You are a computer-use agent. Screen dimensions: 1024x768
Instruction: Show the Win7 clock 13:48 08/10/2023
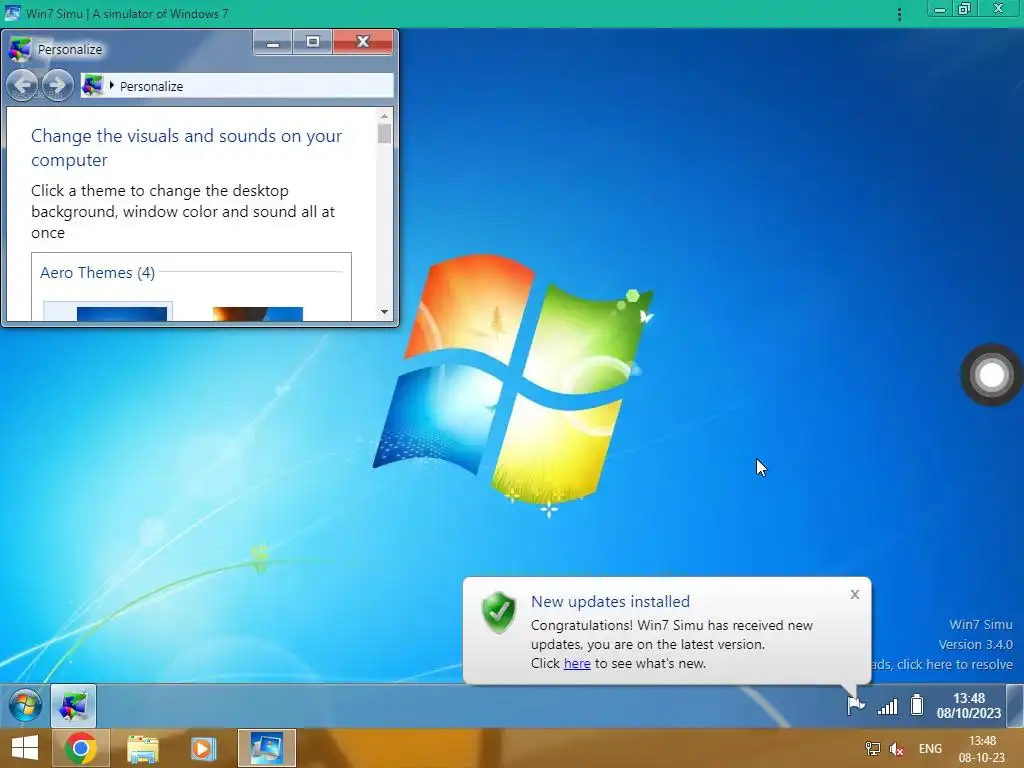coord(968,705)
